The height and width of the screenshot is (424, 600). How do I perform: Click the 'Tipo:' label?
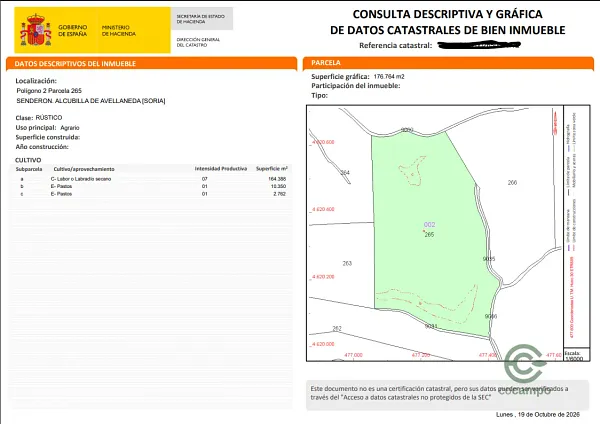click(320, 95)
